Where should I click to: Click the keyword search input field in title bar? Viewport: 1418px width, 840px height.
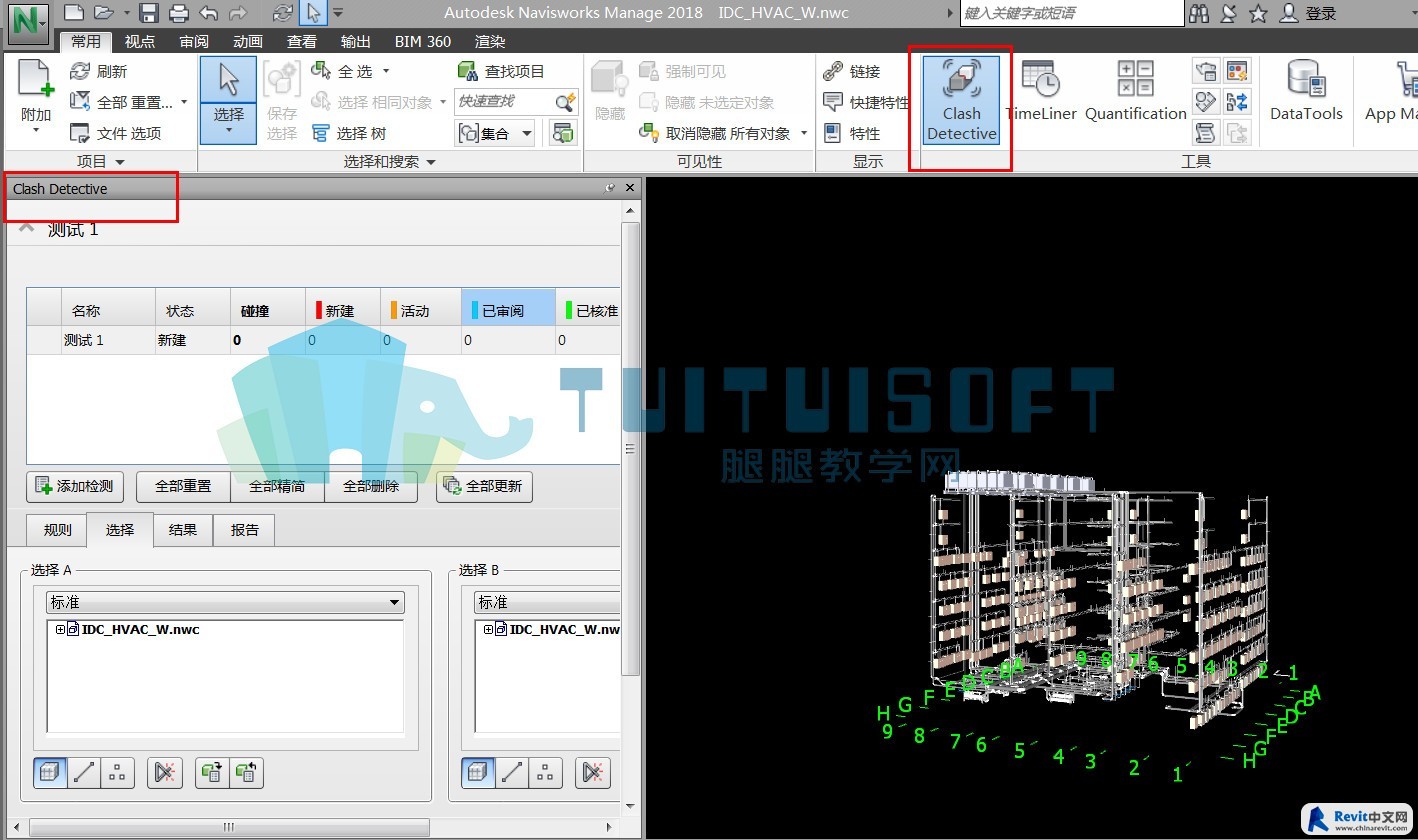(1072, 13)
